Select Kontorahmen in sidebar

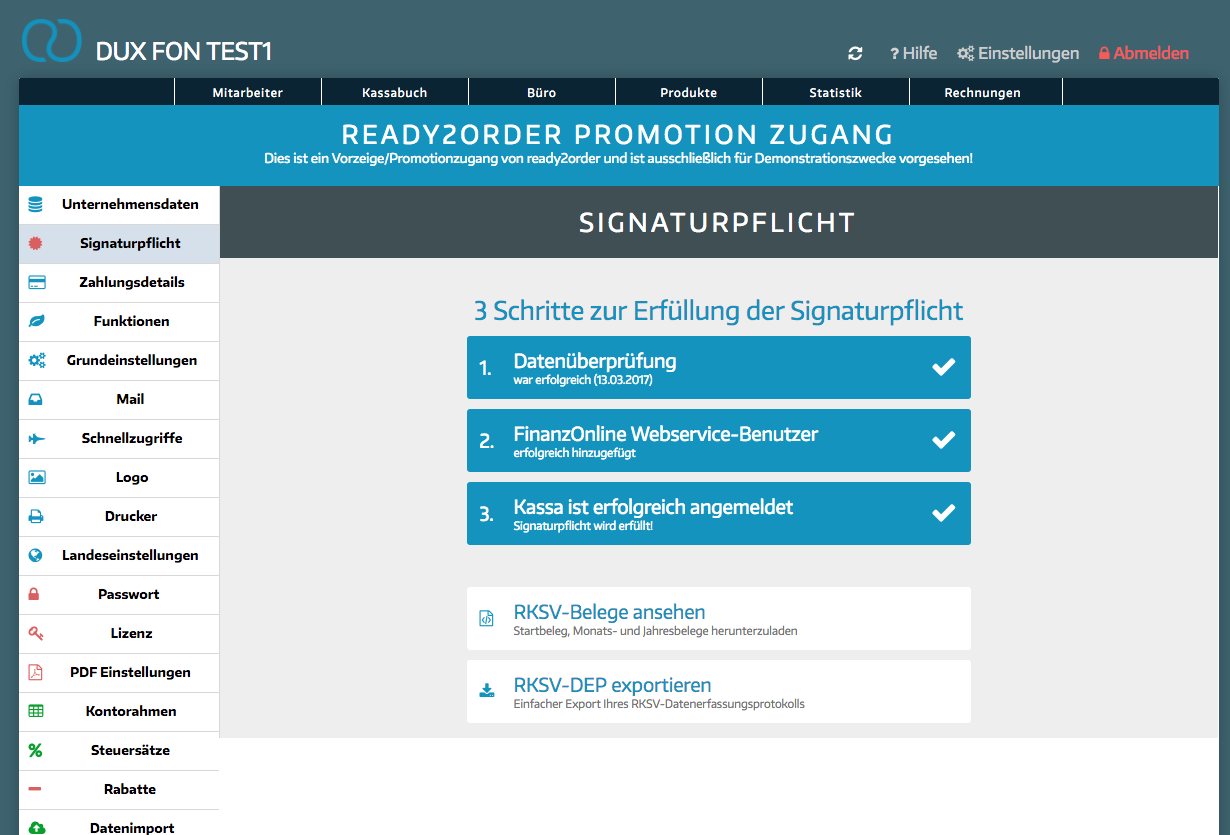coord(119,711)
